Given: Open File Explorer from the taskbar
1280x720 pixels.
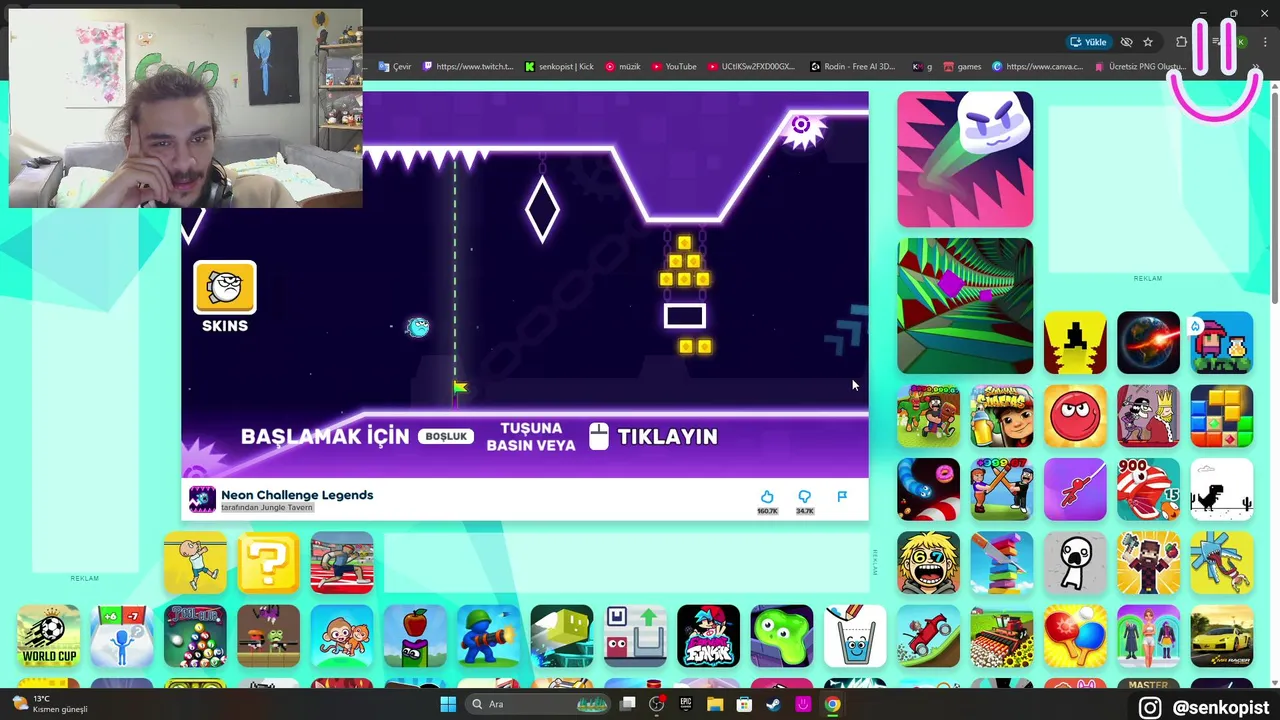Looking at the screenshot, I should (715, 704).
